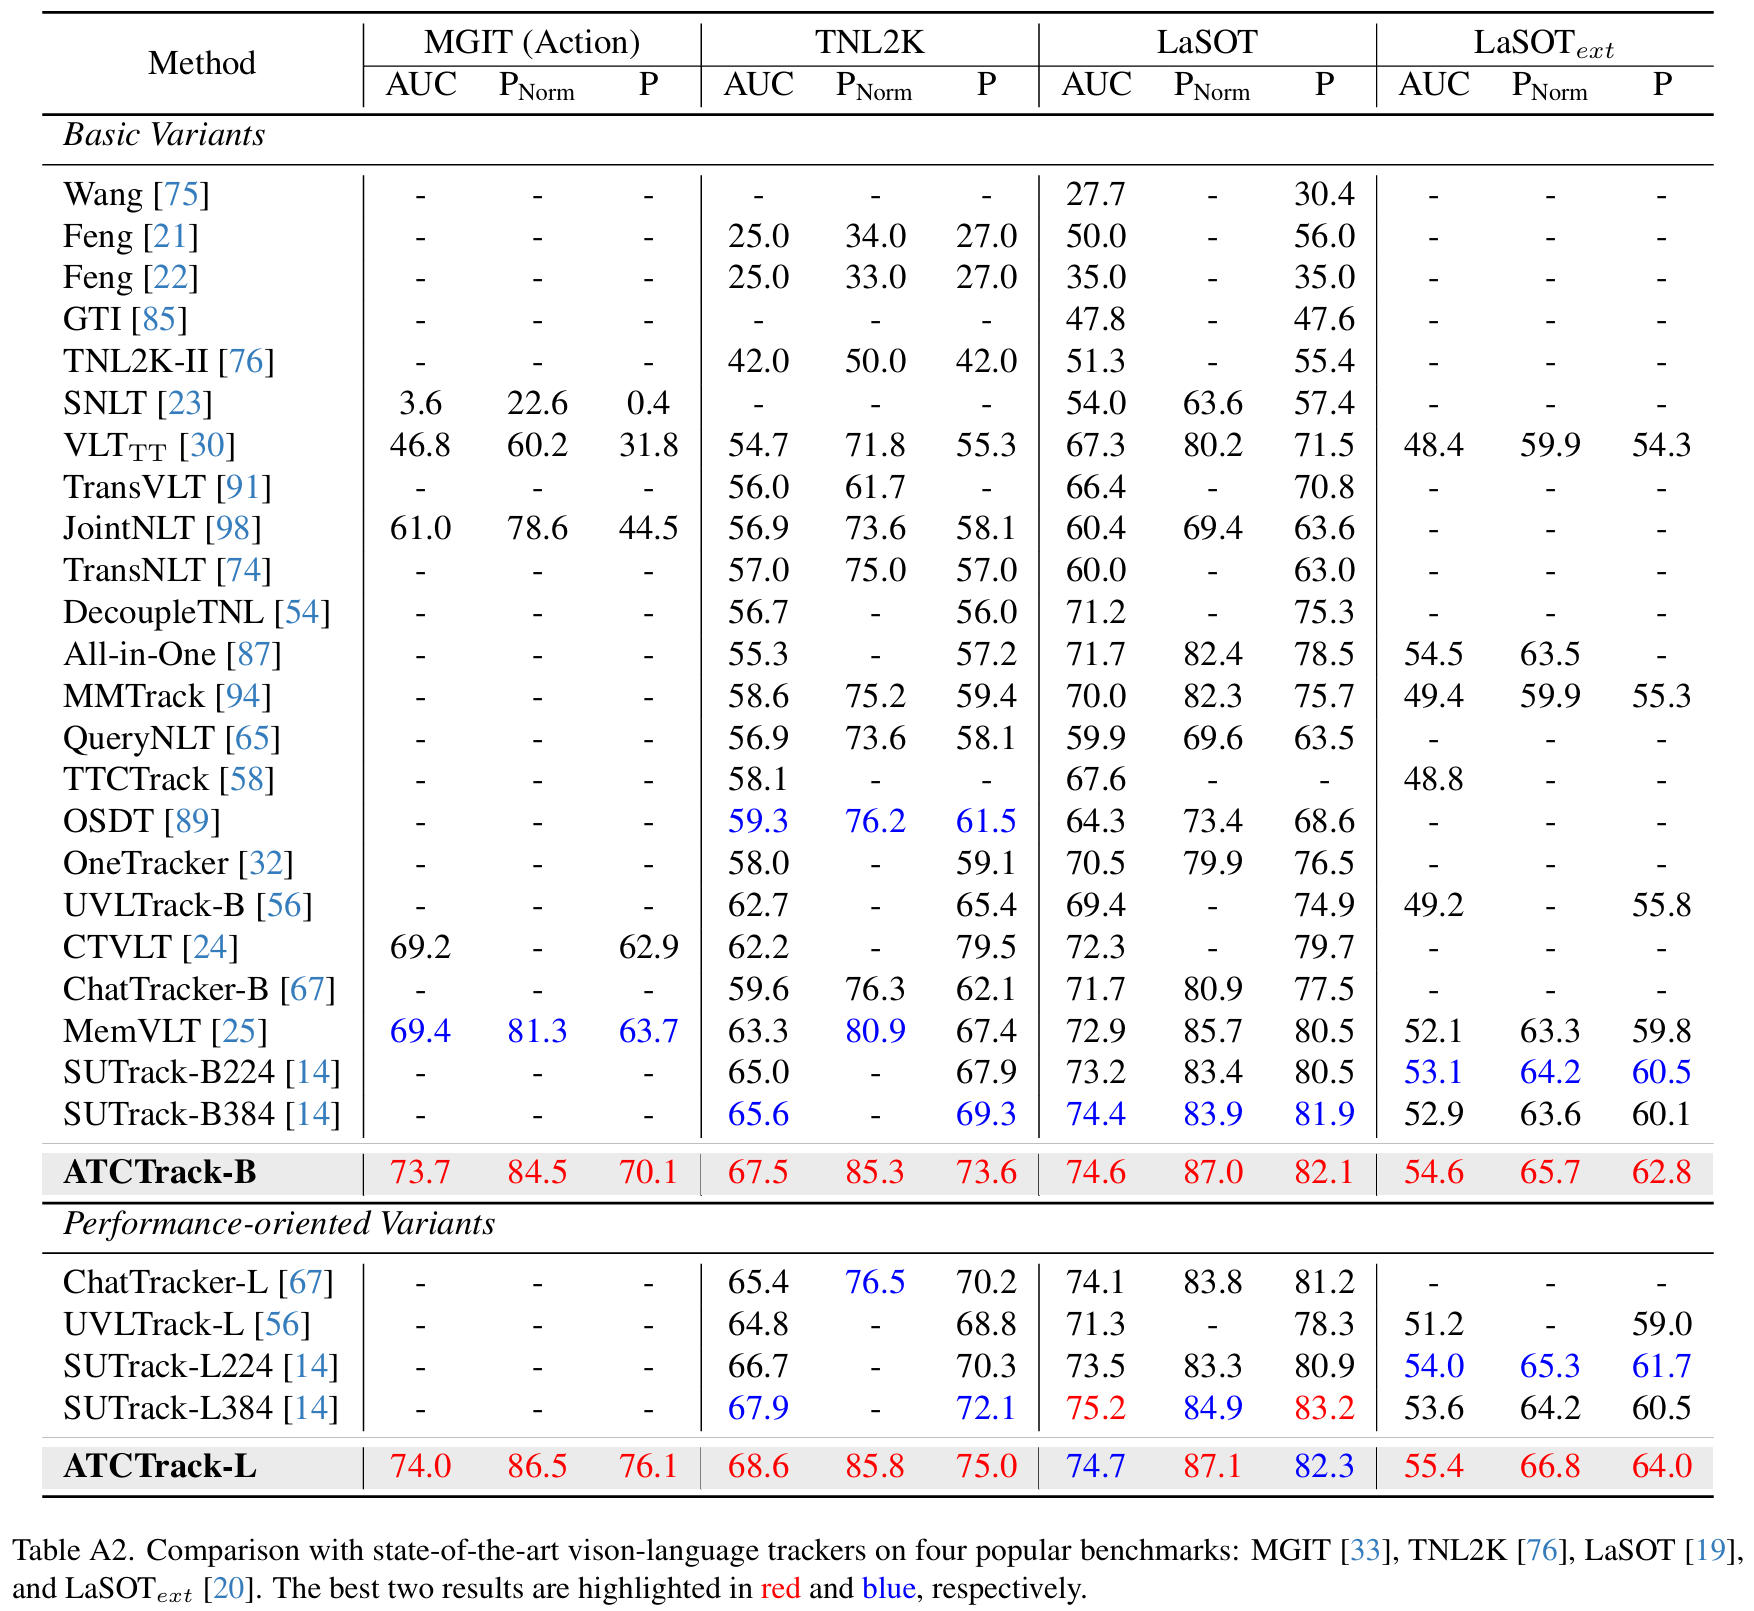This screenshot has height=1611, width=1754.
Task: Click the Performance-oriented Variants heading
Action: [x=279, y=1224]
